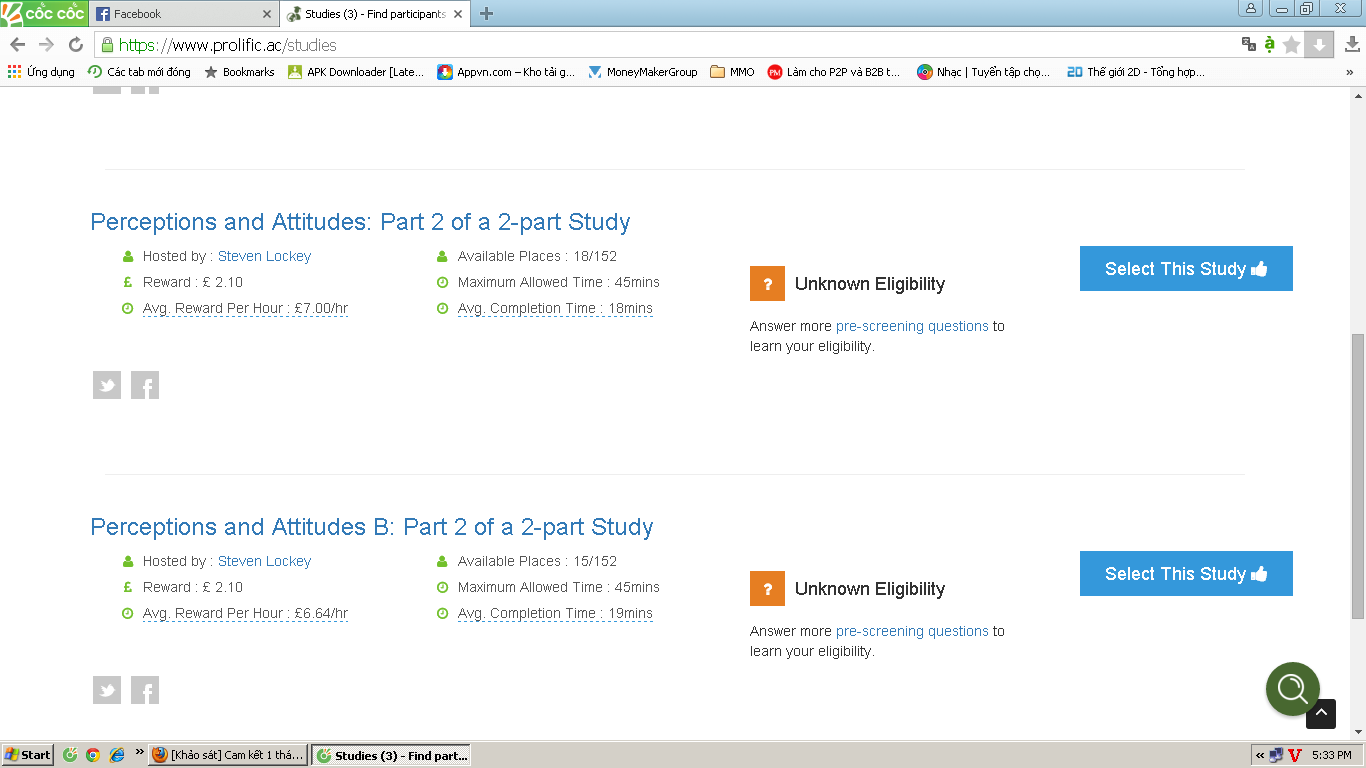
Task: Open the translate page icon in address bar
Action: 1248,44
